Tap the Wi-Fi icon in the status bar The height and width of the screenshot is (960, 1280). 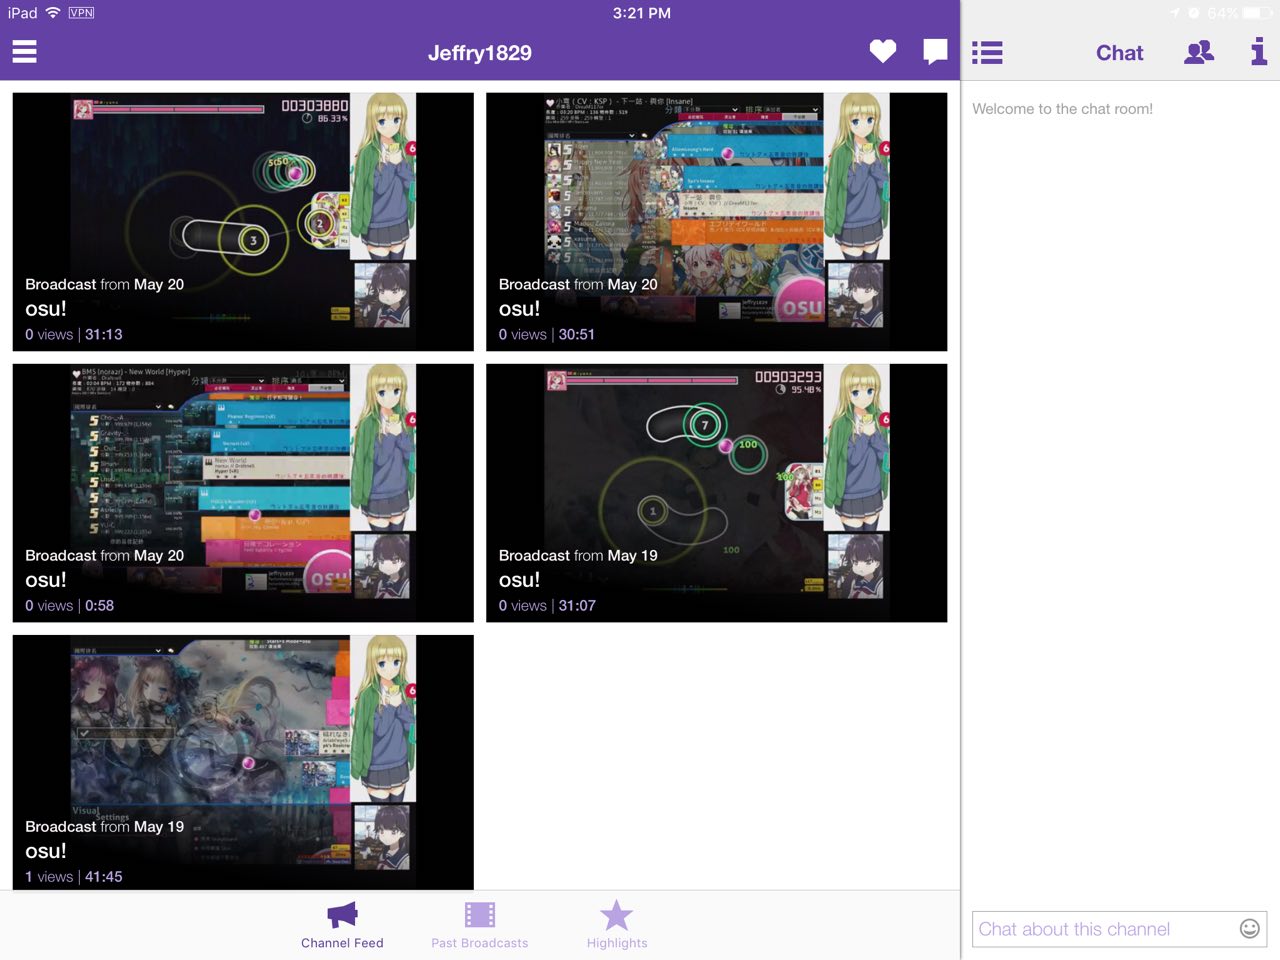[x=53, y=13]
